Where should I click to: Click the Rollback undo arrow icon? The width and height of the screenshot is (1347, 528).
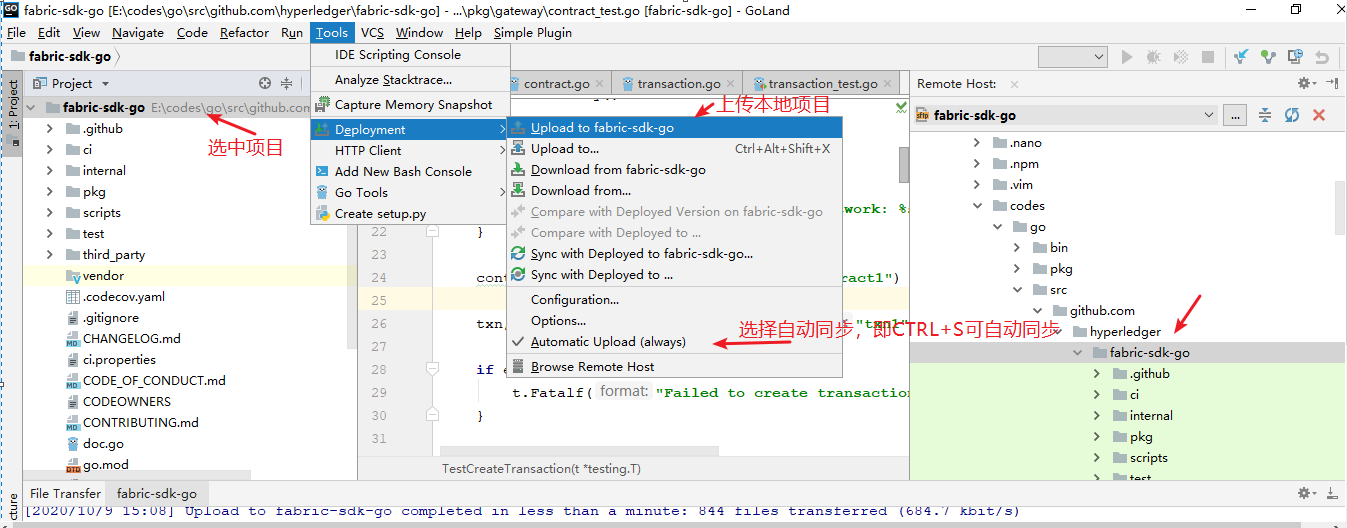pos(1323,58)
